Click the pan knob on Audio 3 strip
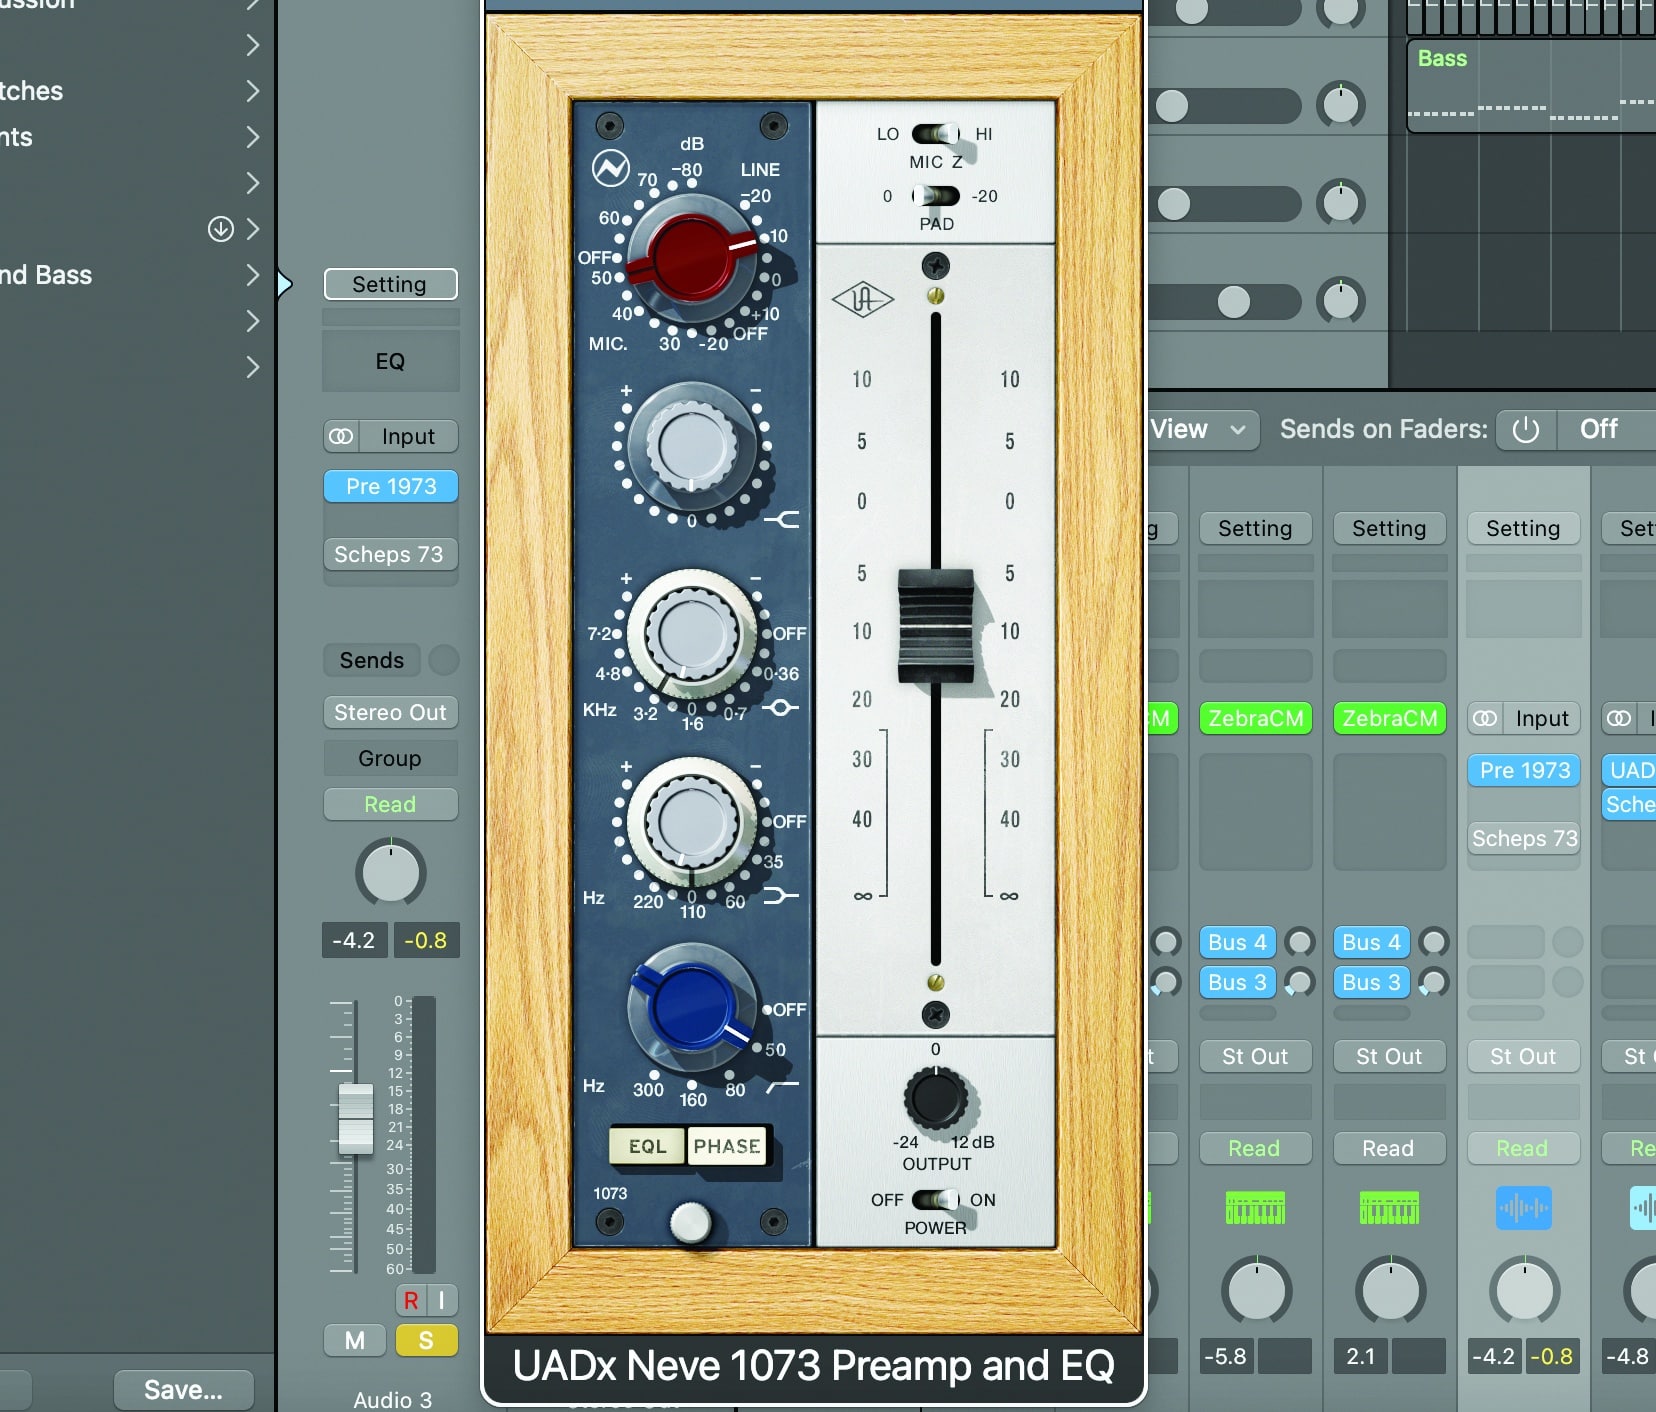This screenshot has width=1656, height=1412. 391,873
